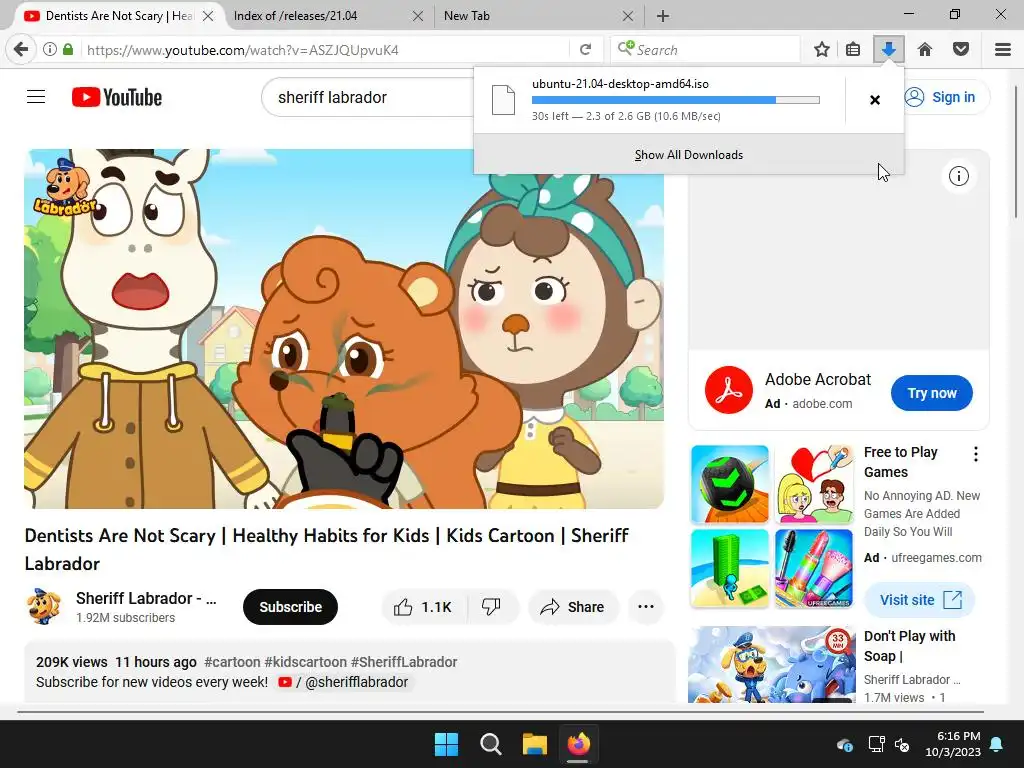Click the #SheriffLabrador hashtag
Viewport: 1024px width, 768px height.
pyautogui.click(x=404, y=662)
